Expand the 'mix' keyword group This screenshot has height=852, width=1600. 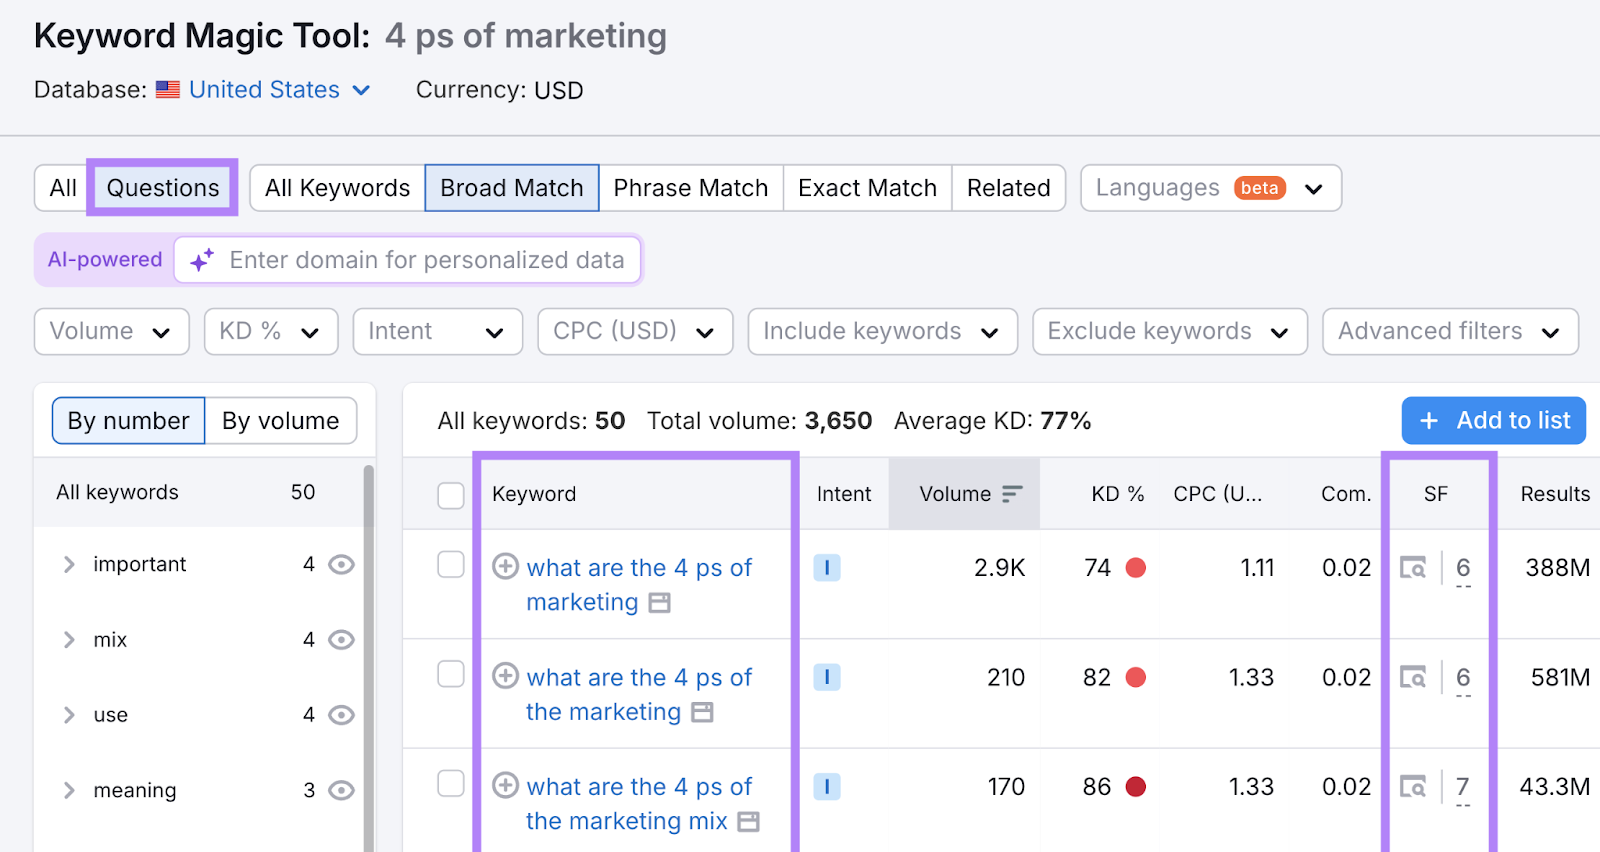[69, 640]
